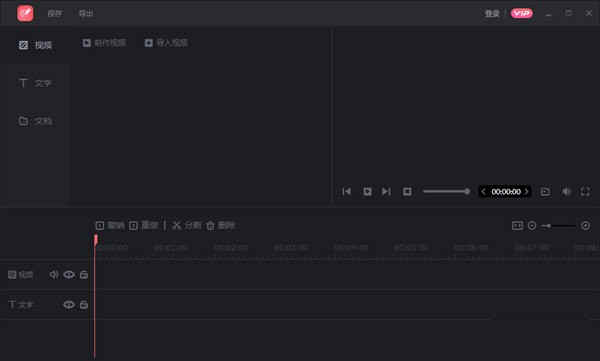Jump to previous frame in preview
This screenshot has height=361, width=600.
(x=347, y=191)
